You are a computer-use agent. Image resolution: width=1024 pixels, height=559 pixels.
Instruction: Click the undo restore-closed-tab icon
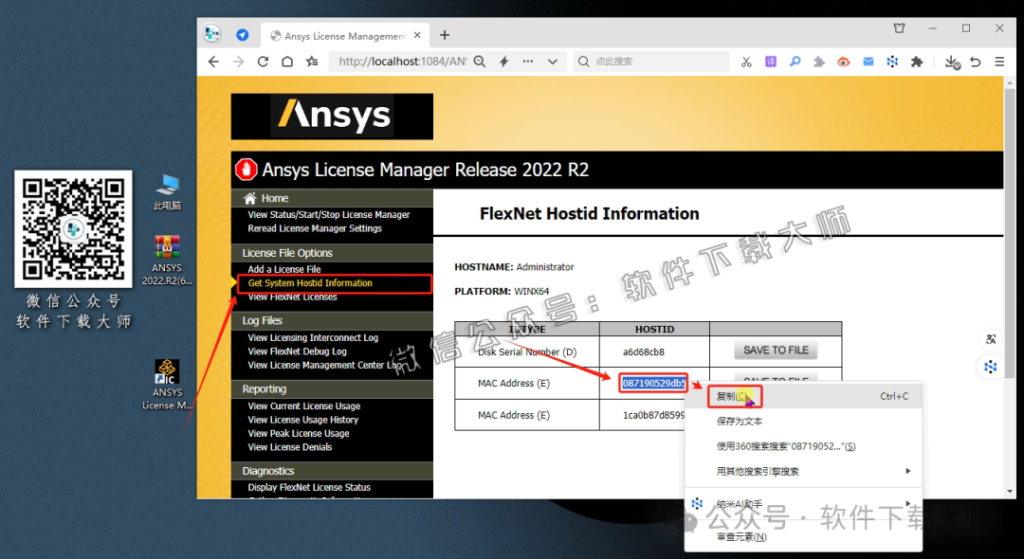pos(976,62)
